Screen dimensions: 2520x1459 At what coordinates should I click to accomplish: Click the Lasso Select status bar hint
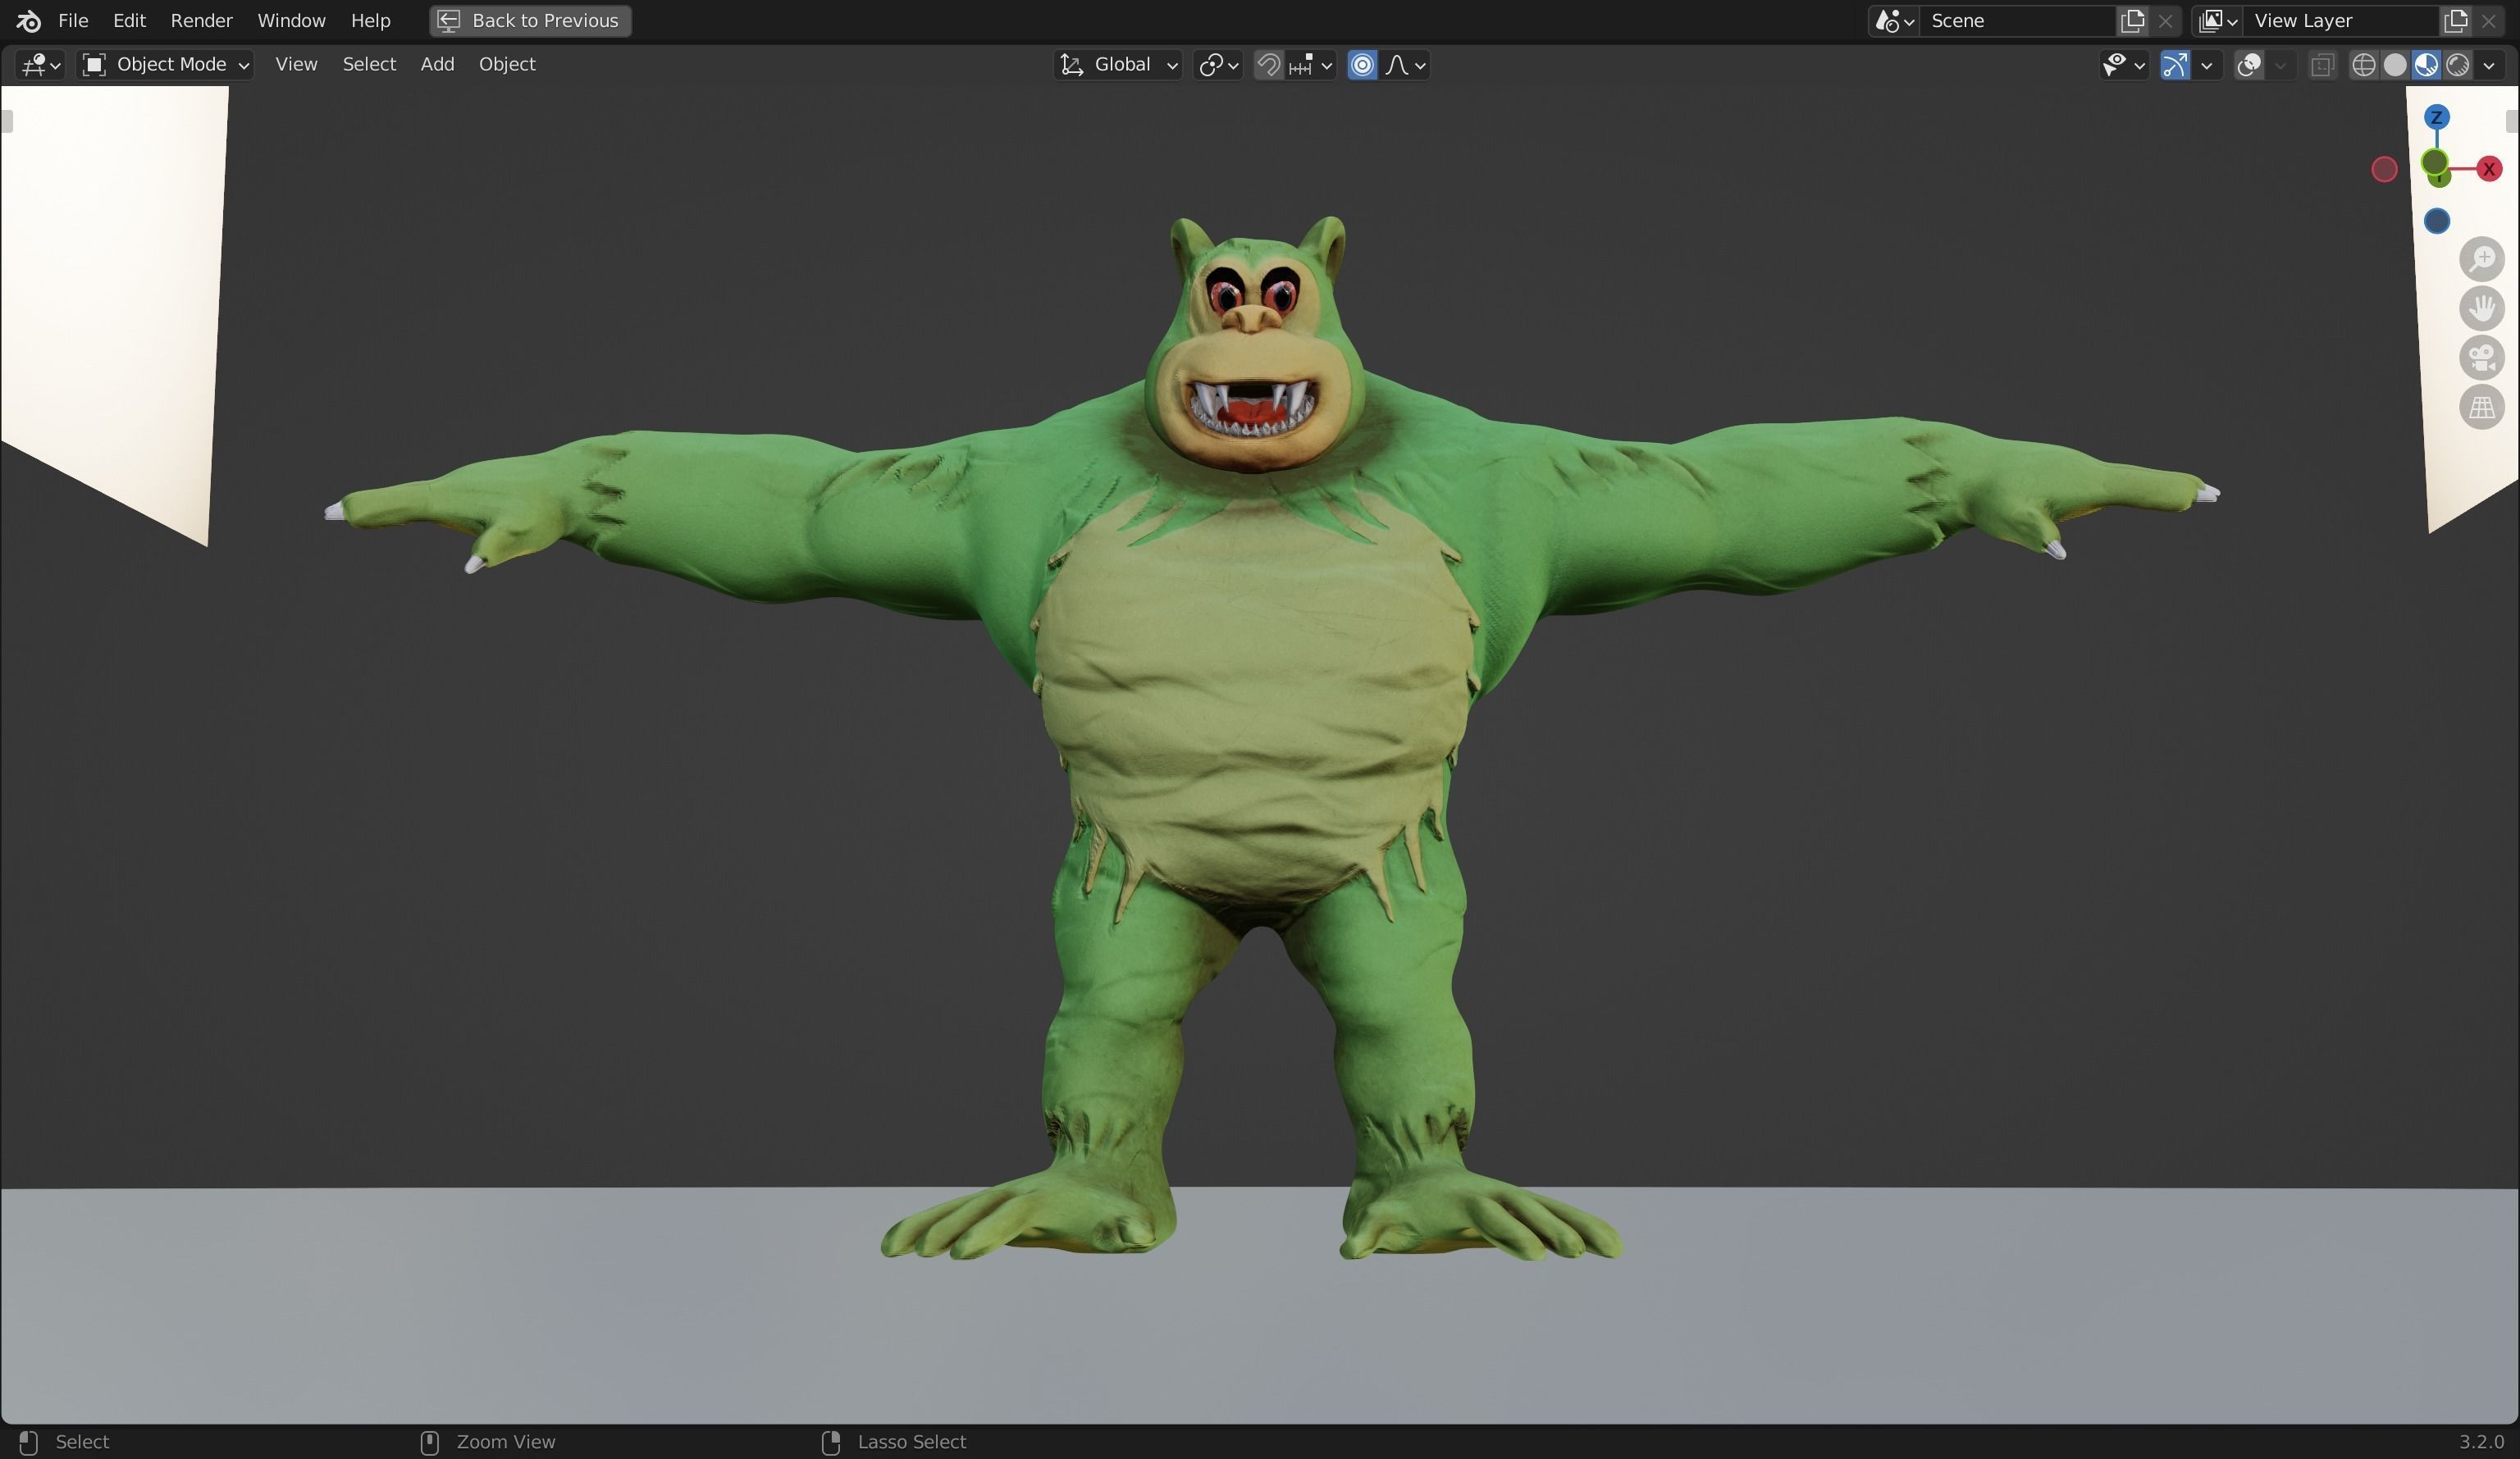pos(893,1442)
